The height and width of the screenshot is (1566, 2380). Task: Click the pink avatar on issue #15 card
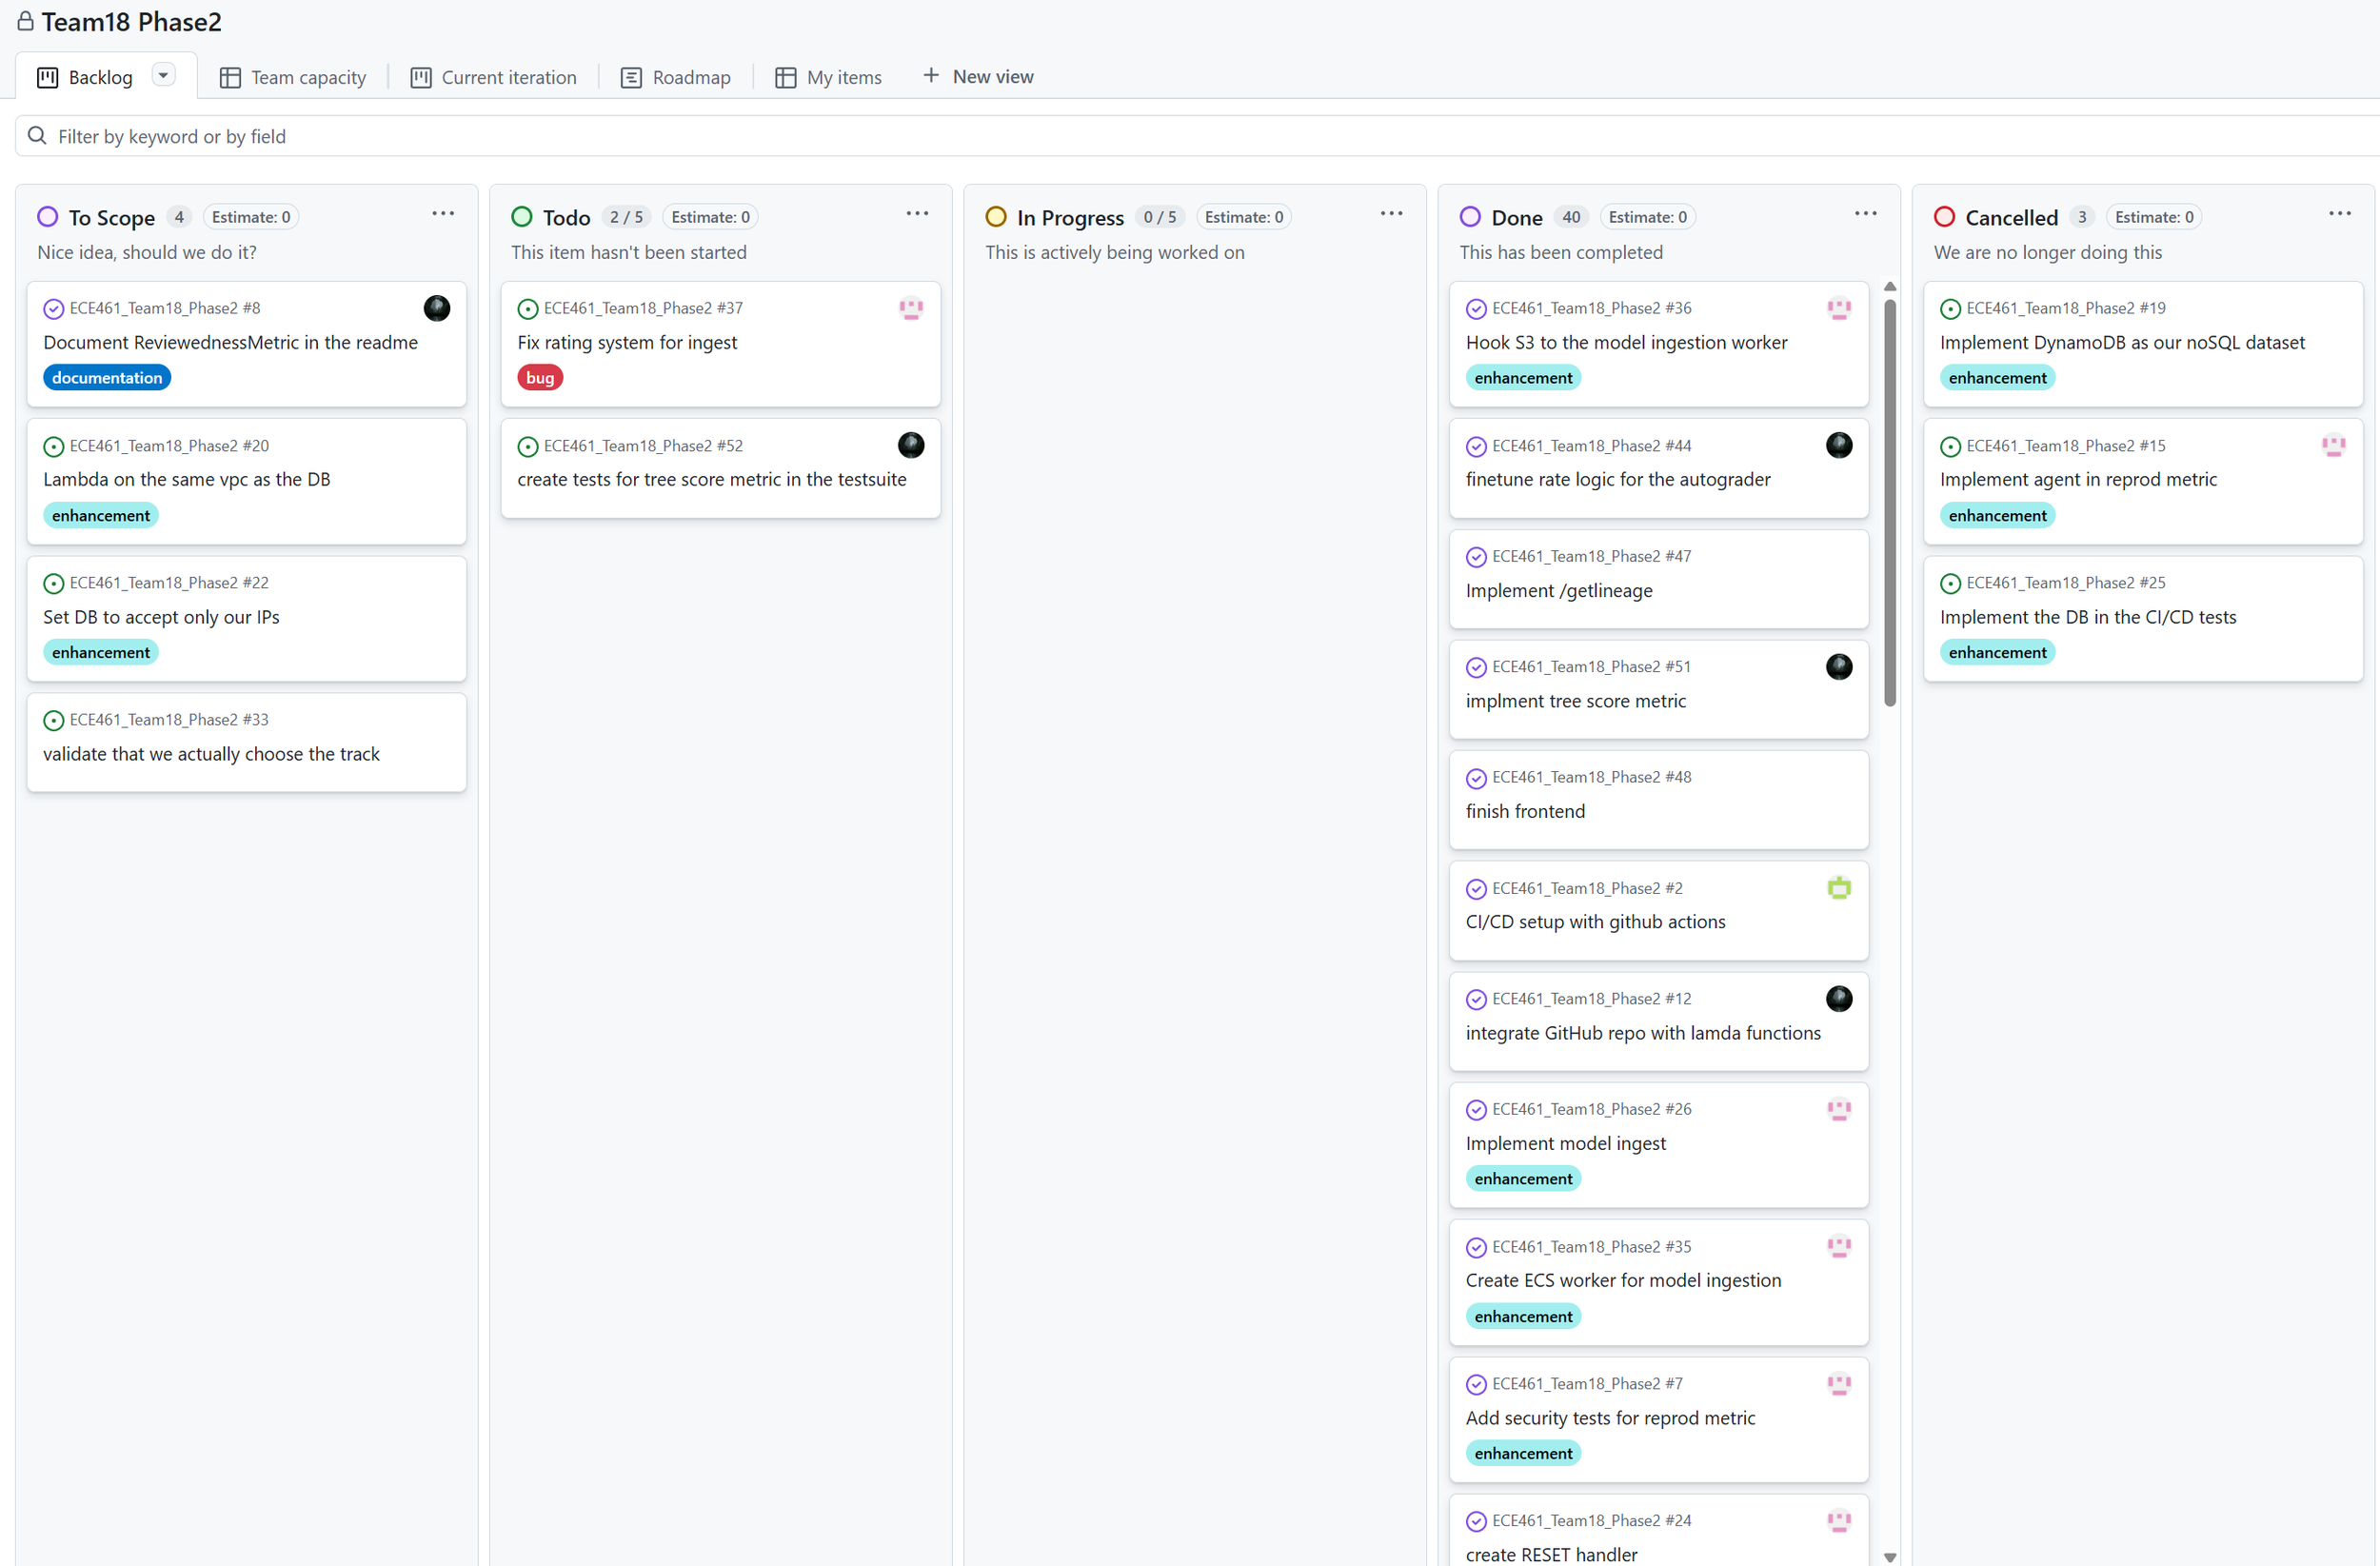(x=2333, y=445)
